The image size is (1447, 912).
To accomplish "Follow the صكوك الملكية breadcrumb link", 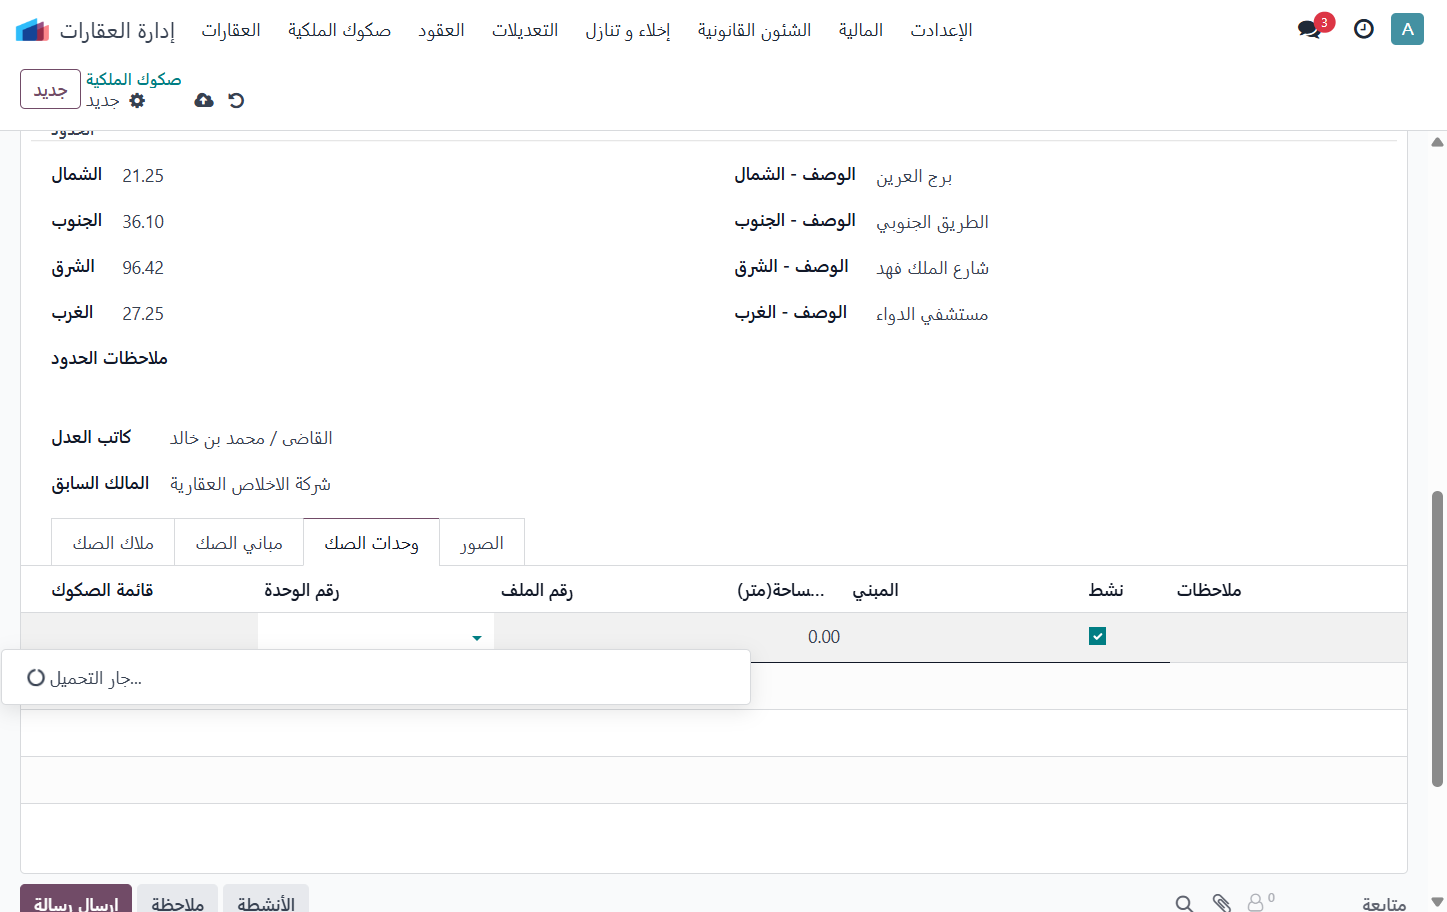I will click(134, 79).
